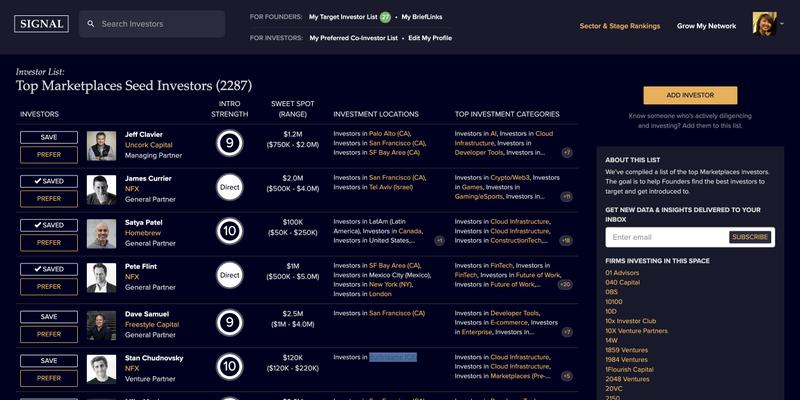Image resolution: width=800 pixels, height=400 pixels.
Task: Save Jeff Clavier to list
Action: click(49, 137)
